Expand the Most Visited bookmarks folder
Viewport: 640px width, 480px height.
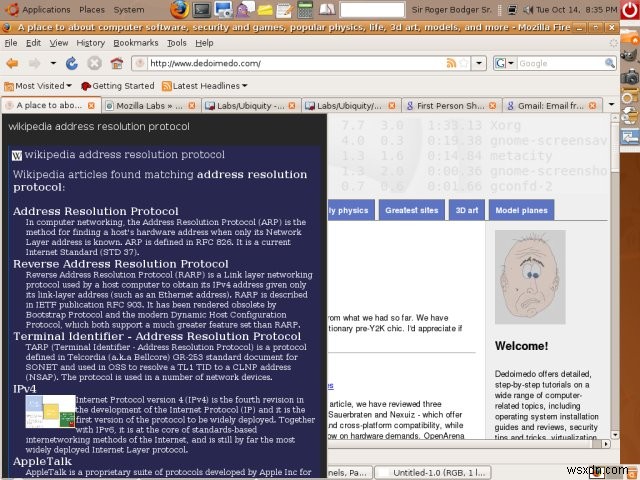point(38,86)
